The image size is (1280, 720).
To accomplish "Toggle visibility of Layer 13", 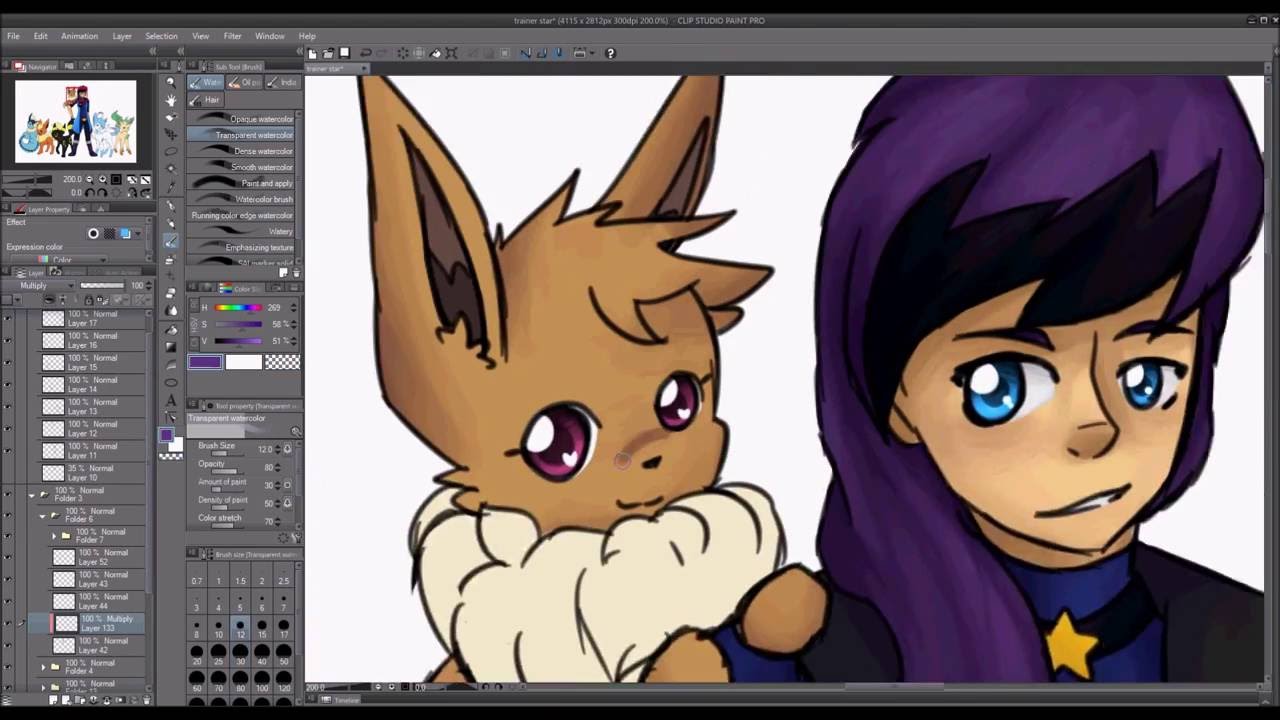I will [x=8, y=407].
